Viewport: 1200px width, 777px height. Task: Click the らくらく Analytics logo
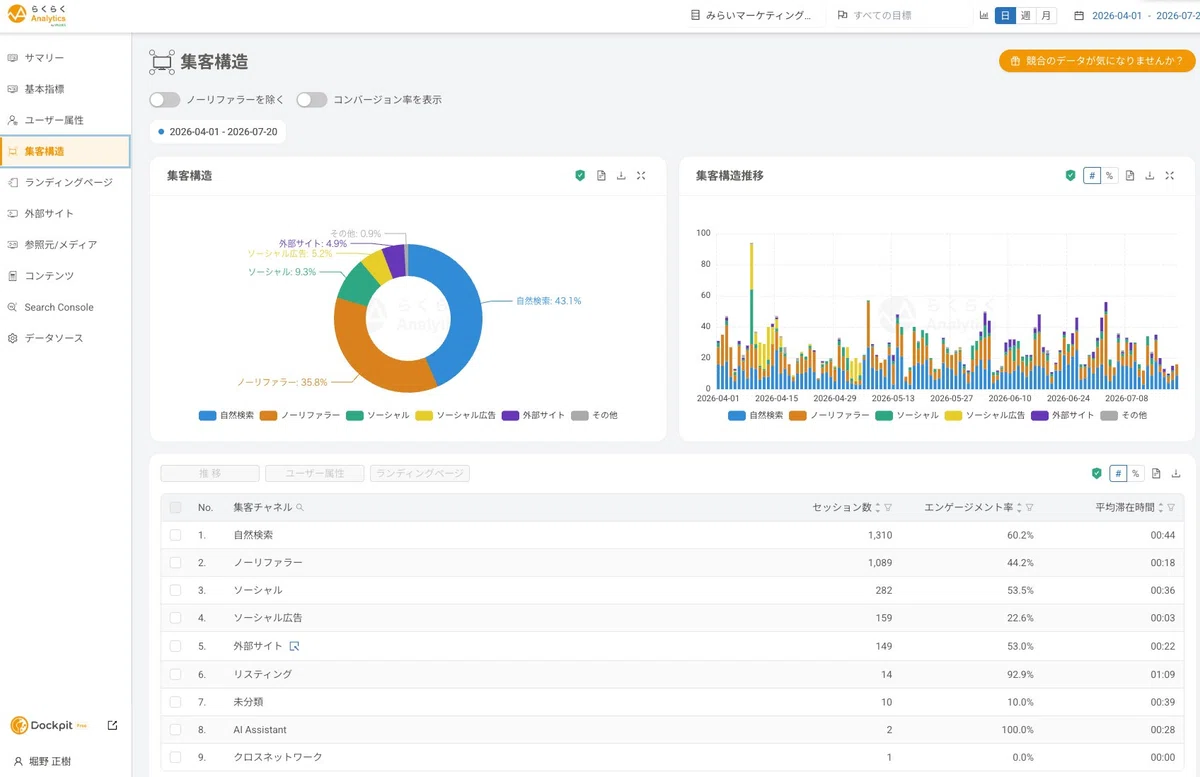36,15
